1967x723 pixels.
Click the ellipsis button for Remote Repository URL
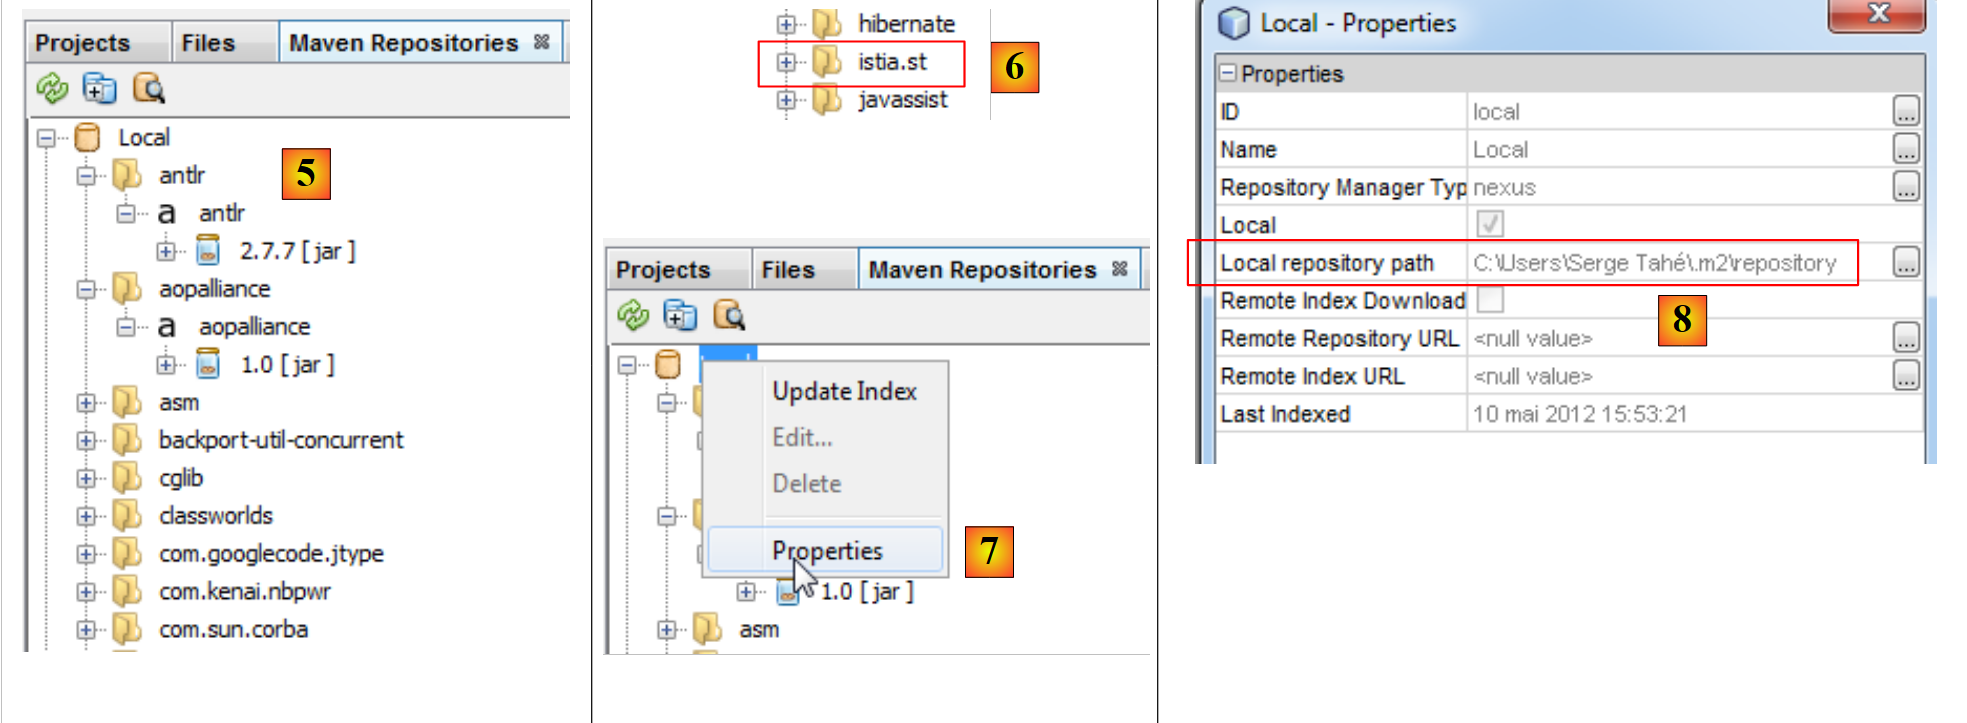pyautogui.click(x=1905, y=339)
